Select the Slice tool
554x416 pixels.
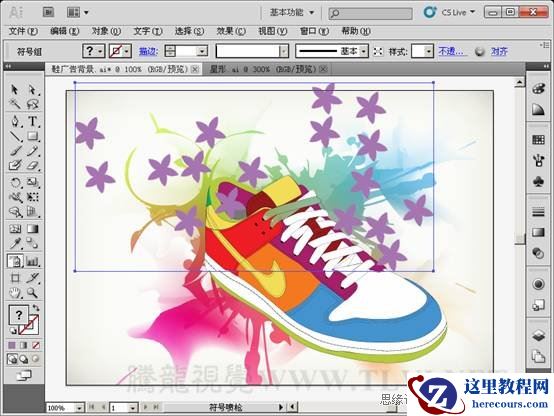(x=33, y=278)
